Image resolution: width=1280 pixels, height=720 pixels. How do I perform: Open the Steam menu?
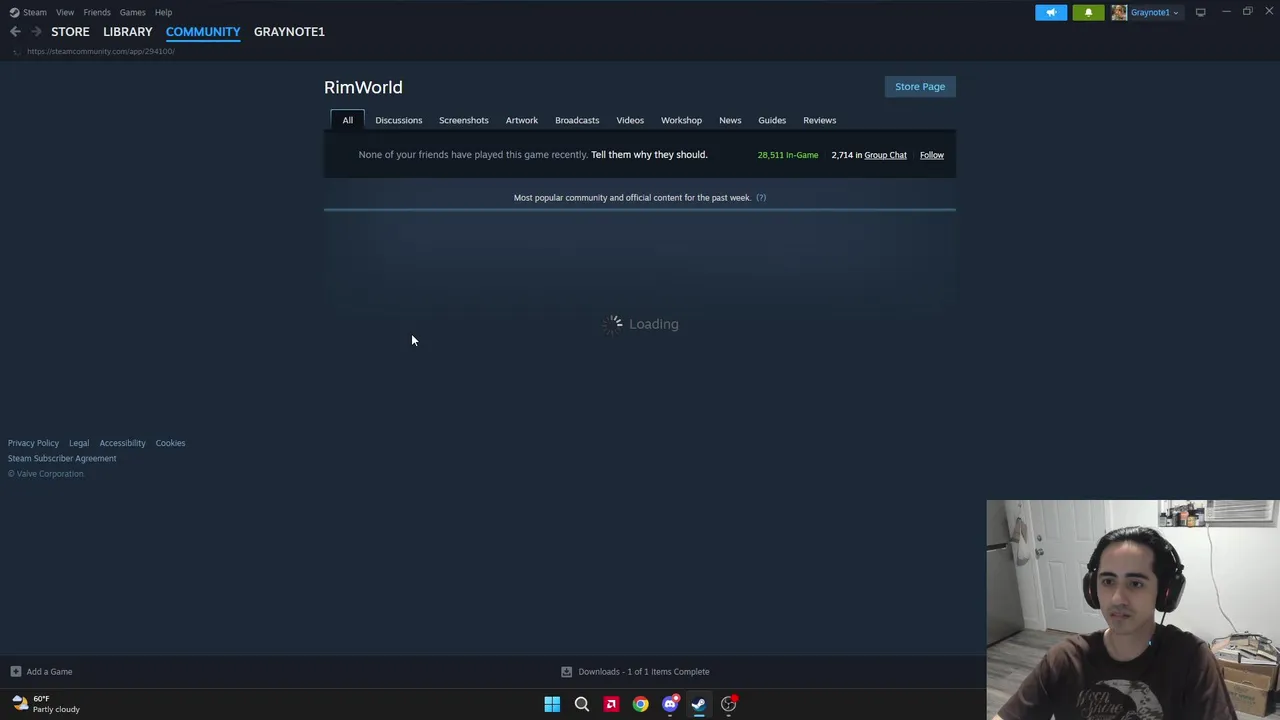pos(35,12)
